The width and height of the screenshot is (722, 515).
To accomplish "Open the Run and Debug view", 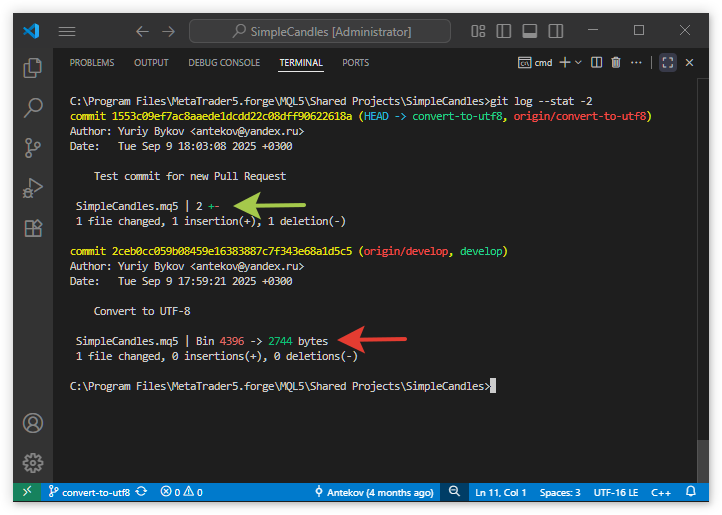I will point(33,188).
